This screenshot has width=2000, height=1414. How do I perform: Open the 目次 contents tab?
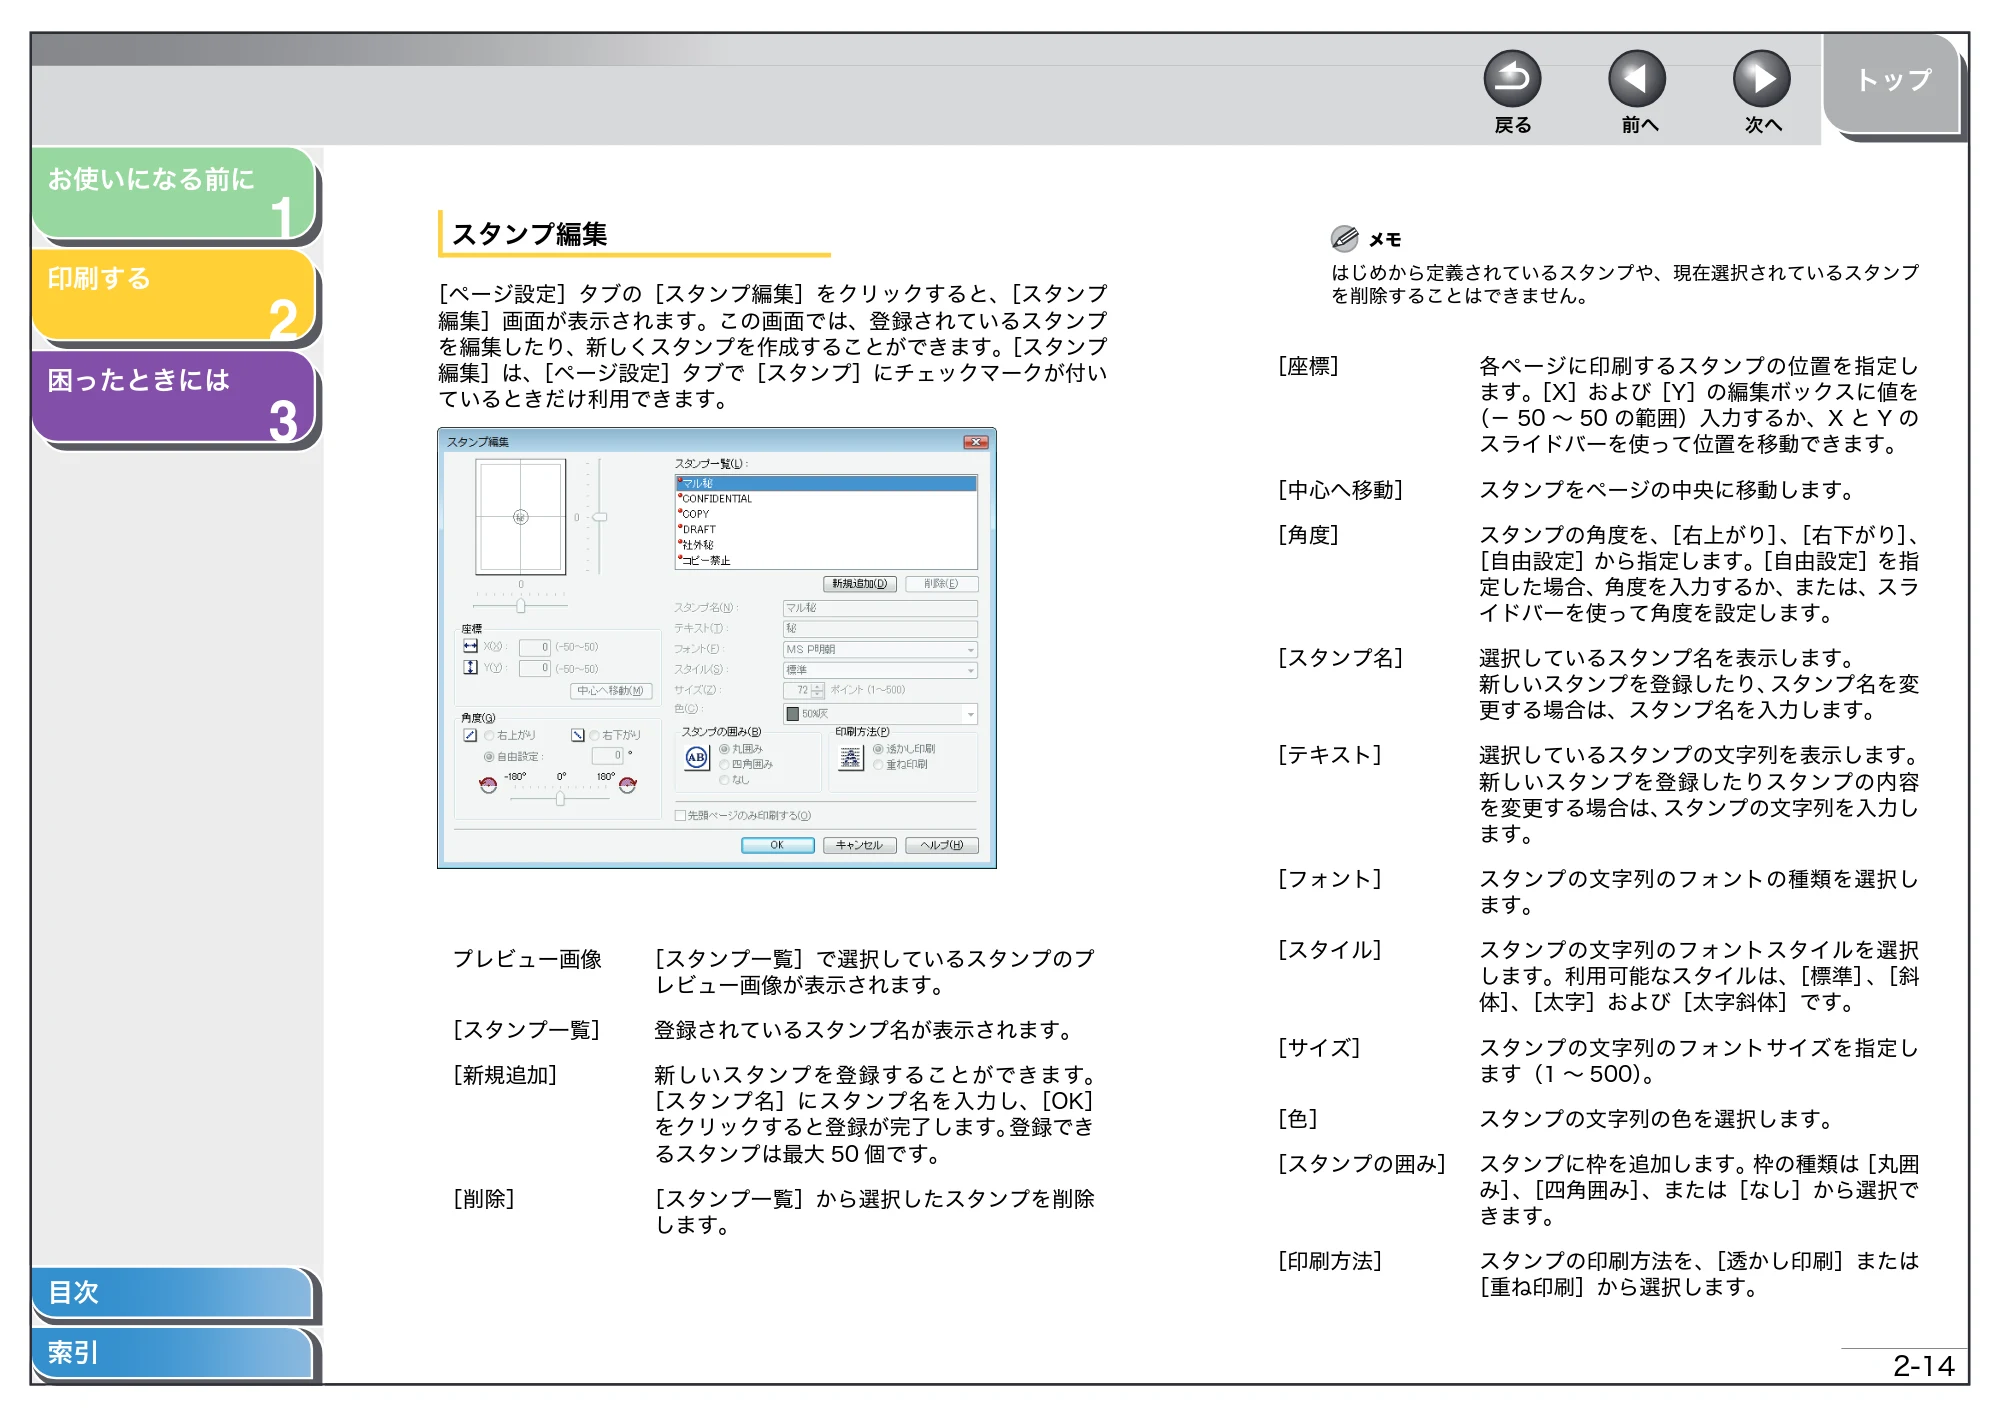(x=172, y=1292)
